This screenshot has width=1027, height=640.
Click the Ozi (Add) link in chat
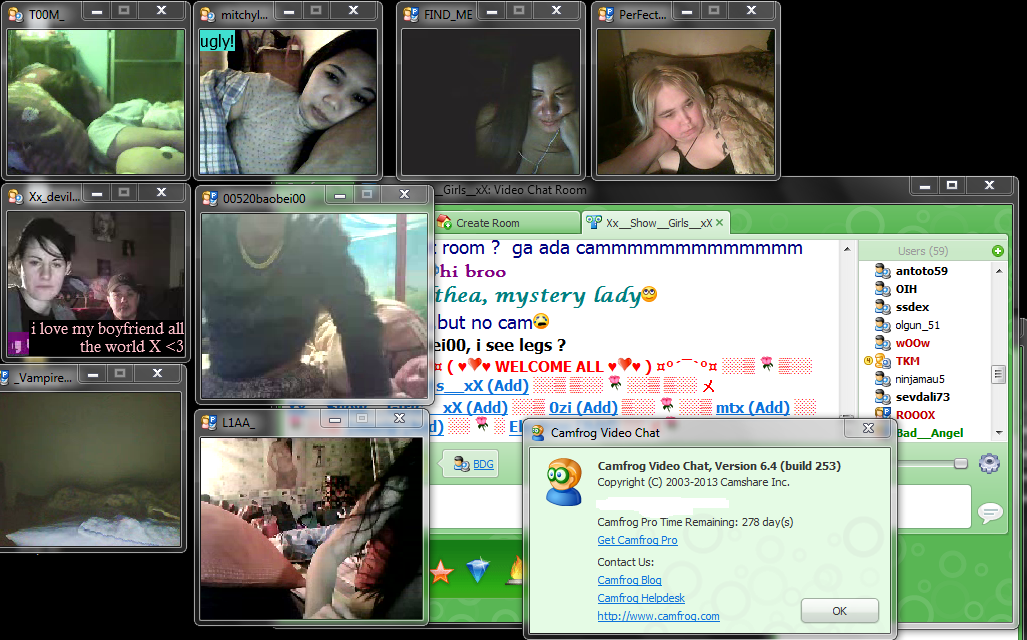[584, 407]
